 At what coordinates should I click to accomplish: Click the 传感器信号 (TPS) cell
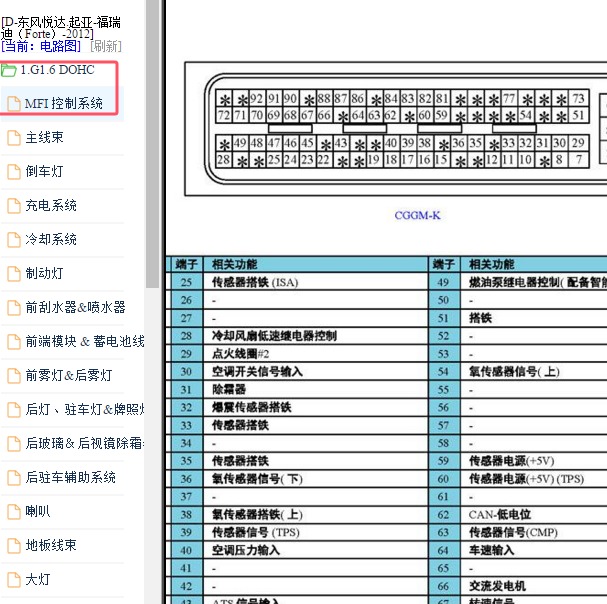point(315,533)
